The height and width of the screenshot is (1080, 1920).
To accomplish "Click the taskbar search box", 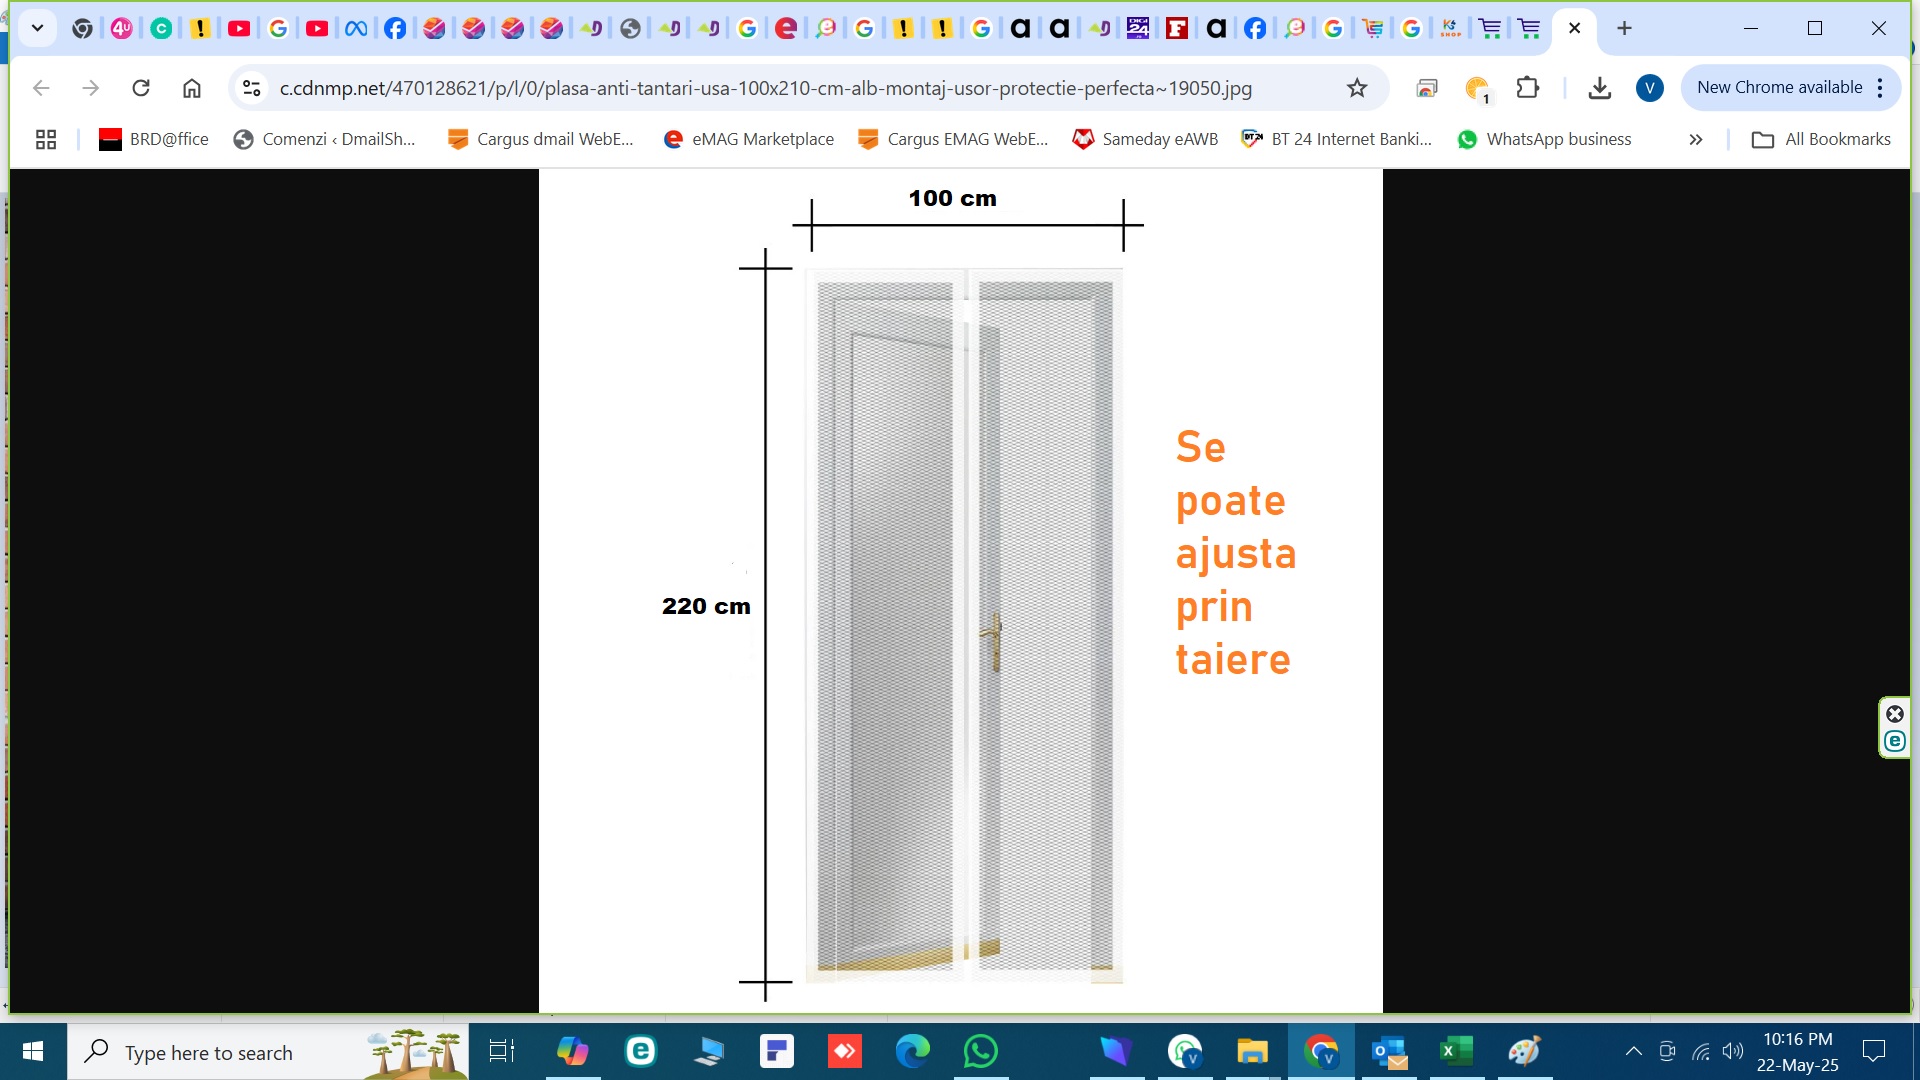I will coord(268,1052).
